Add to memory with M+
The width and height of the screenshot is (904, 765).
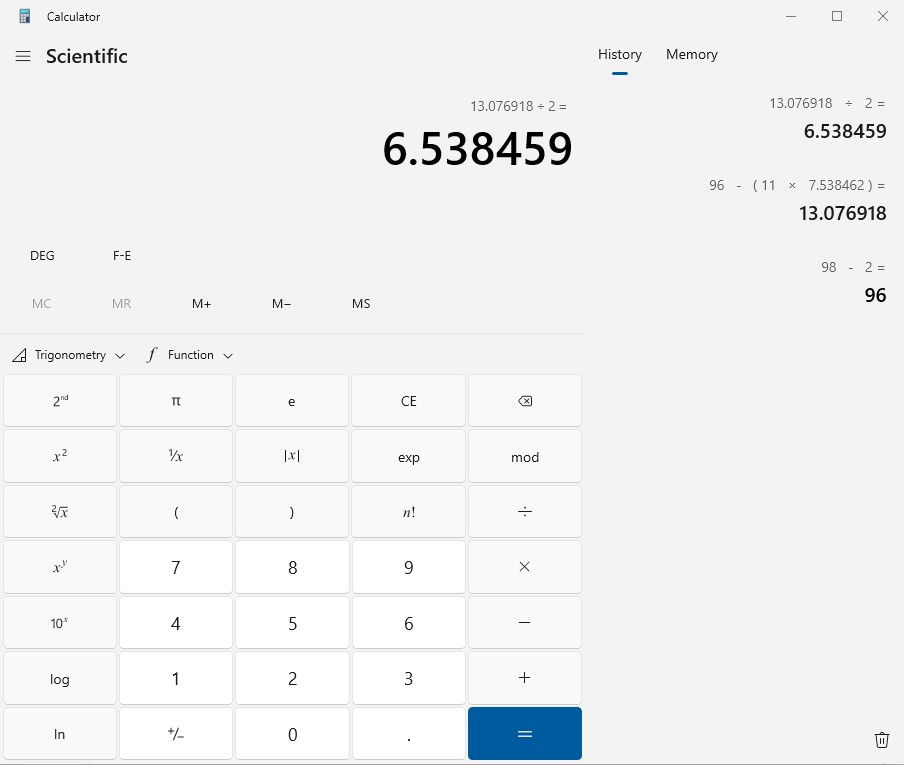201,303
